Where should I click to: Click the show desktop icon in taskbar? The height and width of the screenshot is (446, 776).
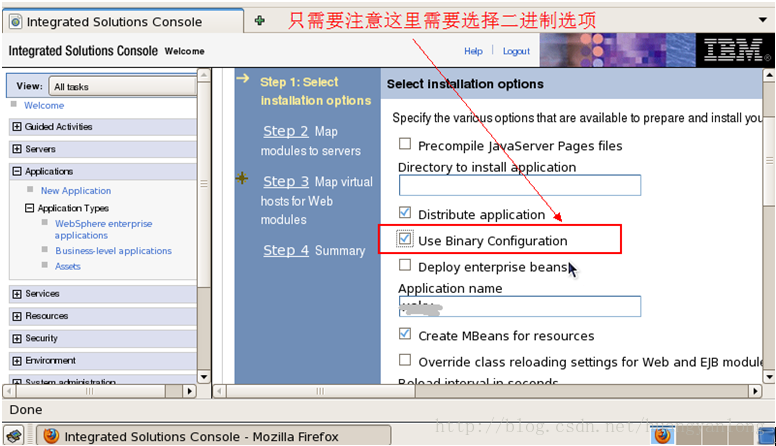[x=14, y=436]
